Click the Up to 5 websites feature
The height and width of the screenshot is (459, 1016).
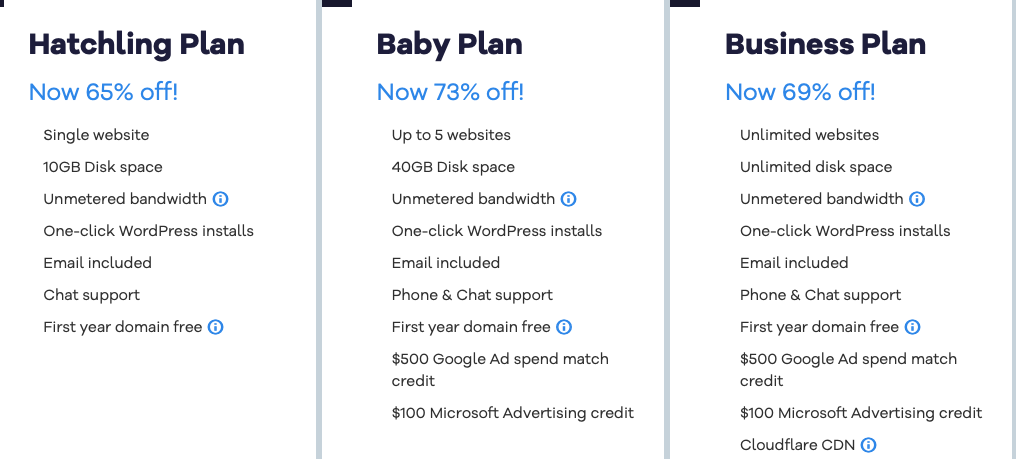point(451,135)
